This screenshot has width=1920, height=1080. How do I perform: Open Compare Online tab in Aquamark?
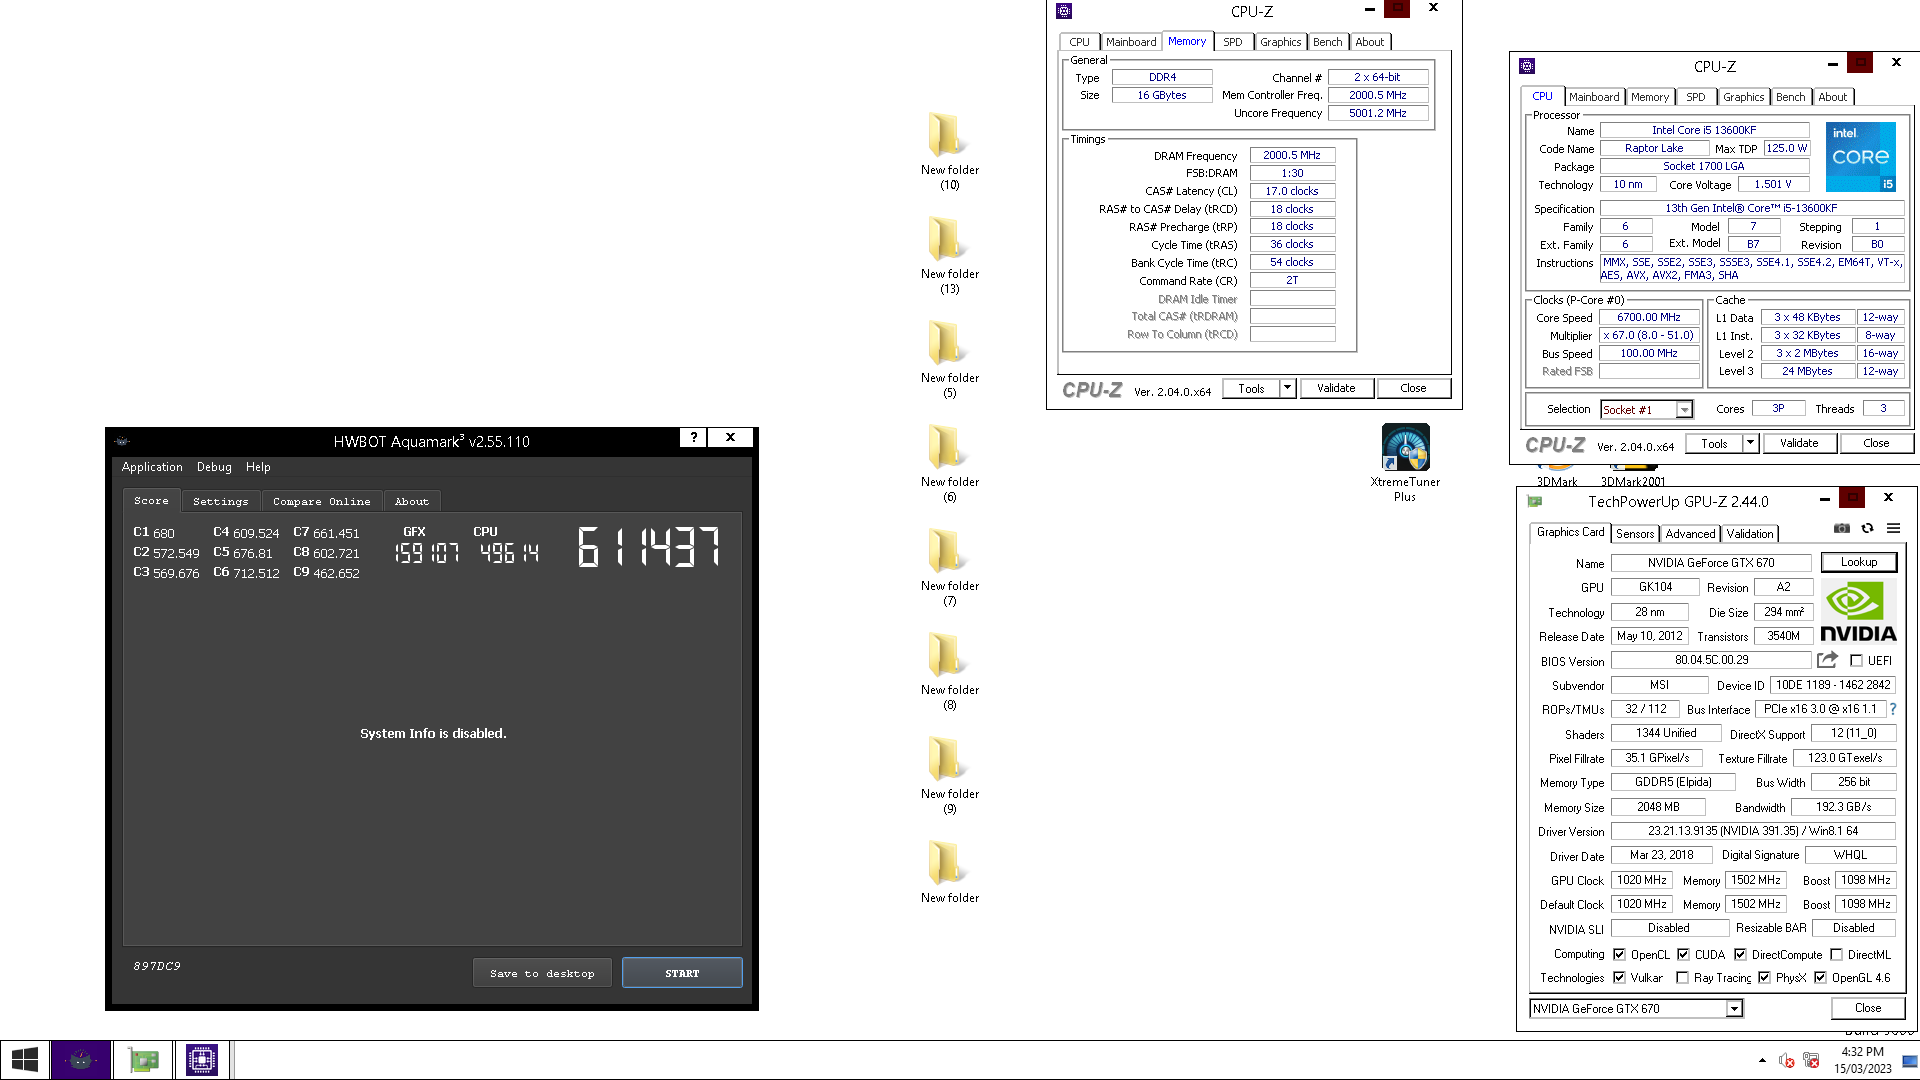pyautogui.click(x=321, y=501)
